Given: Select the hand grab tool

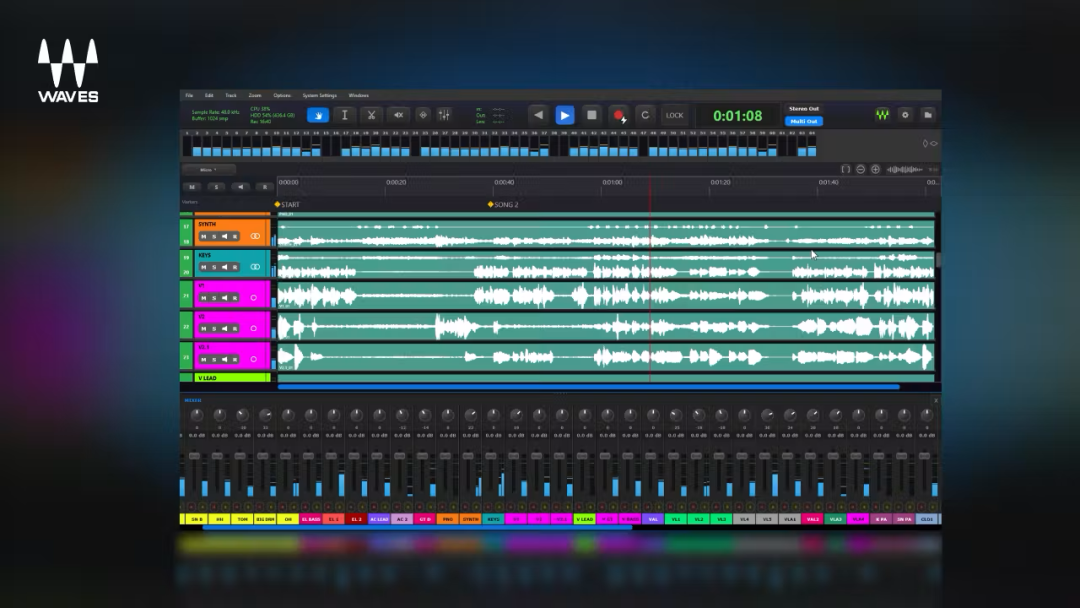Looking at the screenshot, I should pos(318,115).
